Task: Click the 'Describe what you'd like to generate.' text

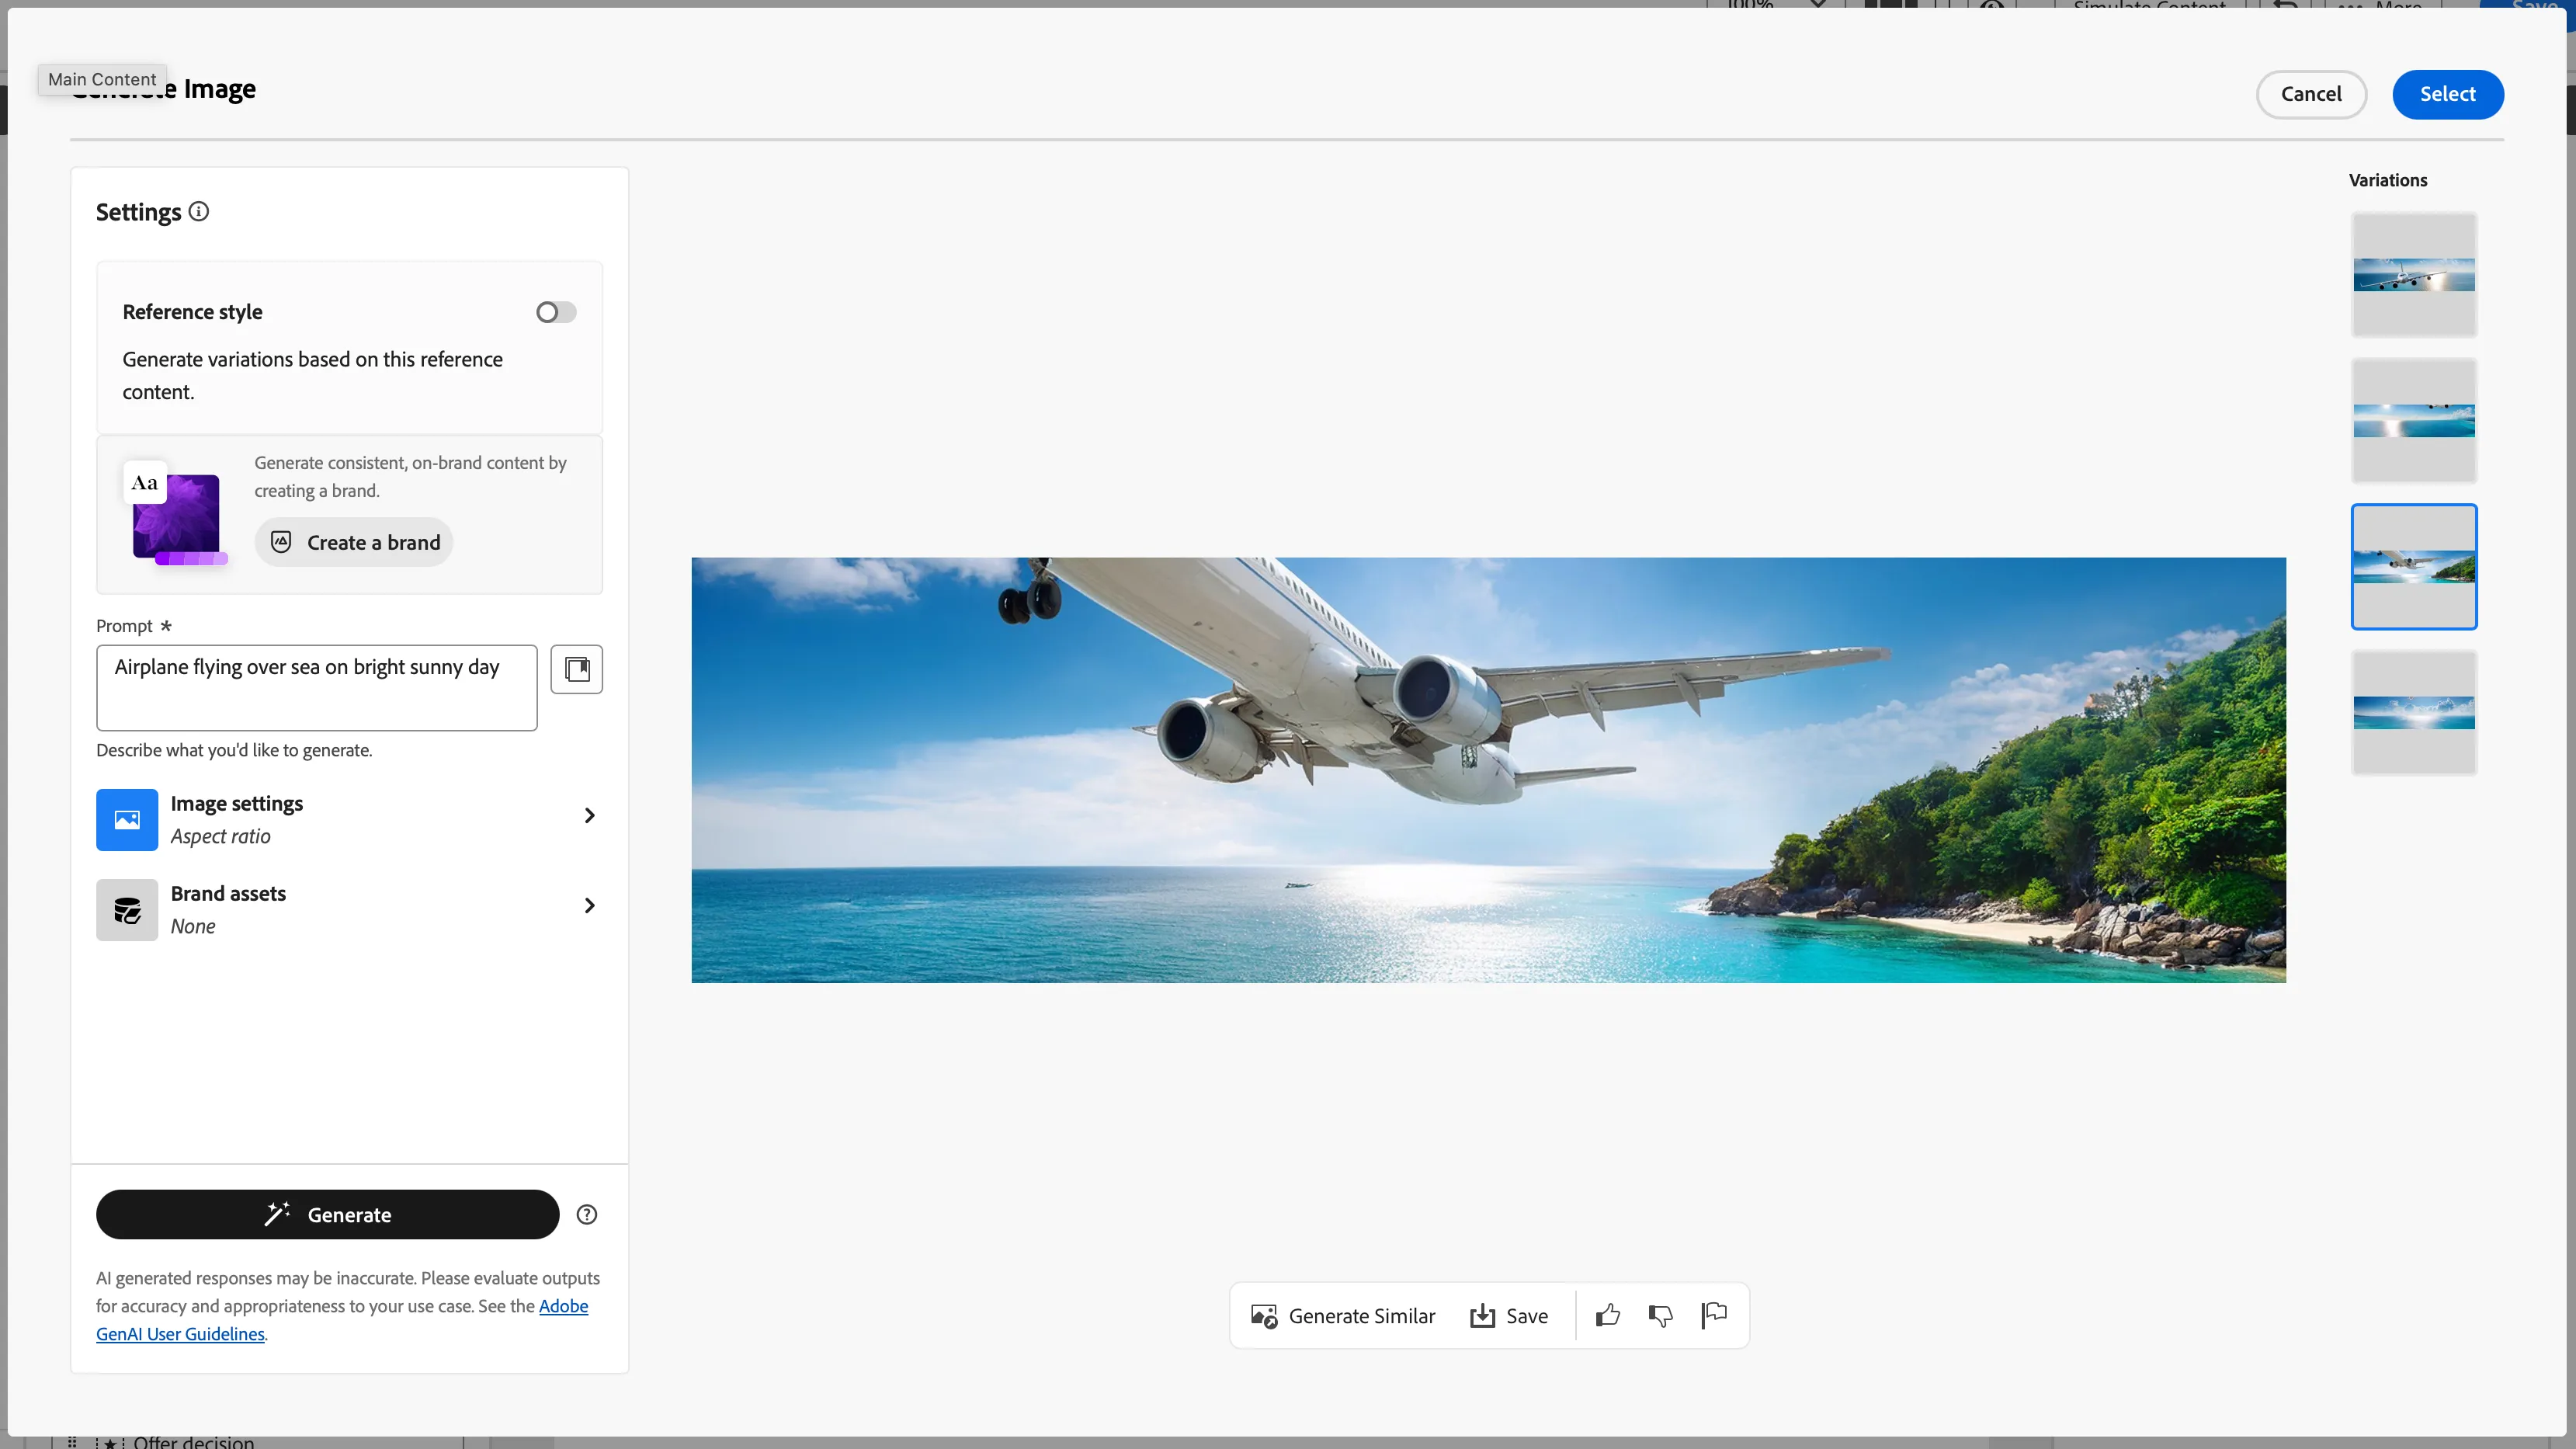Action: (x=234, y=750)
